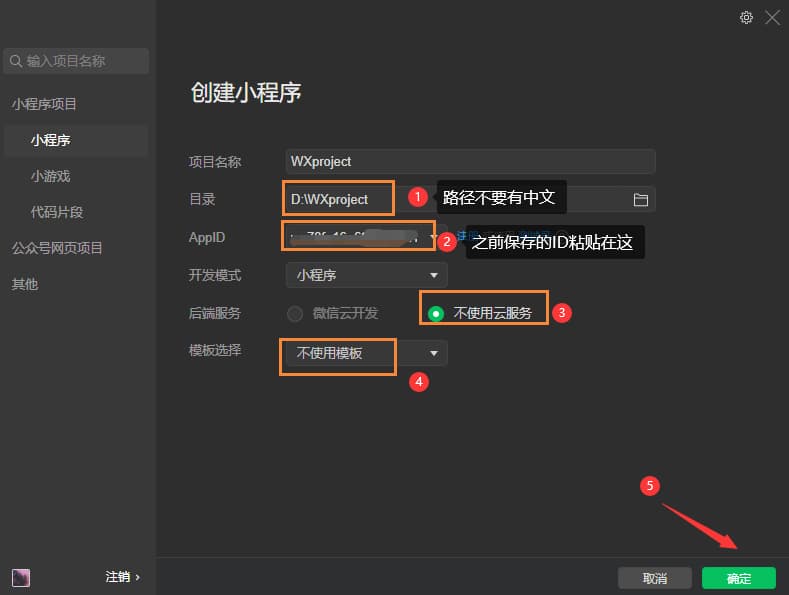
Task: Click the search magnifier icon
Action: tap(16, 61)
